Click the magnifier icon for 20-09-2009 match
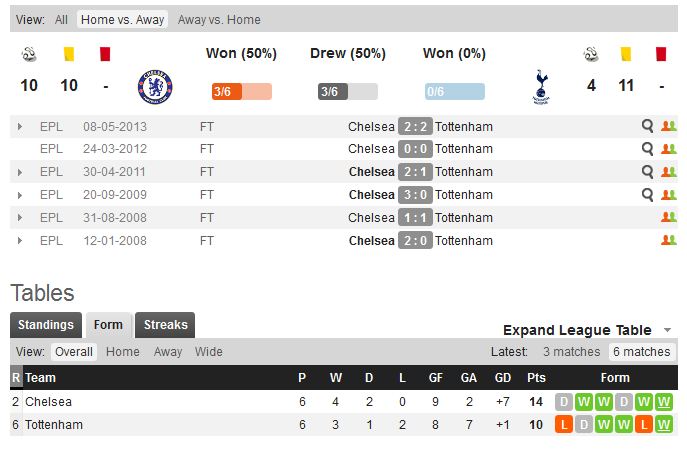Image resolution: width=687 pixels, height=457 pixels. tap(648, 195)
